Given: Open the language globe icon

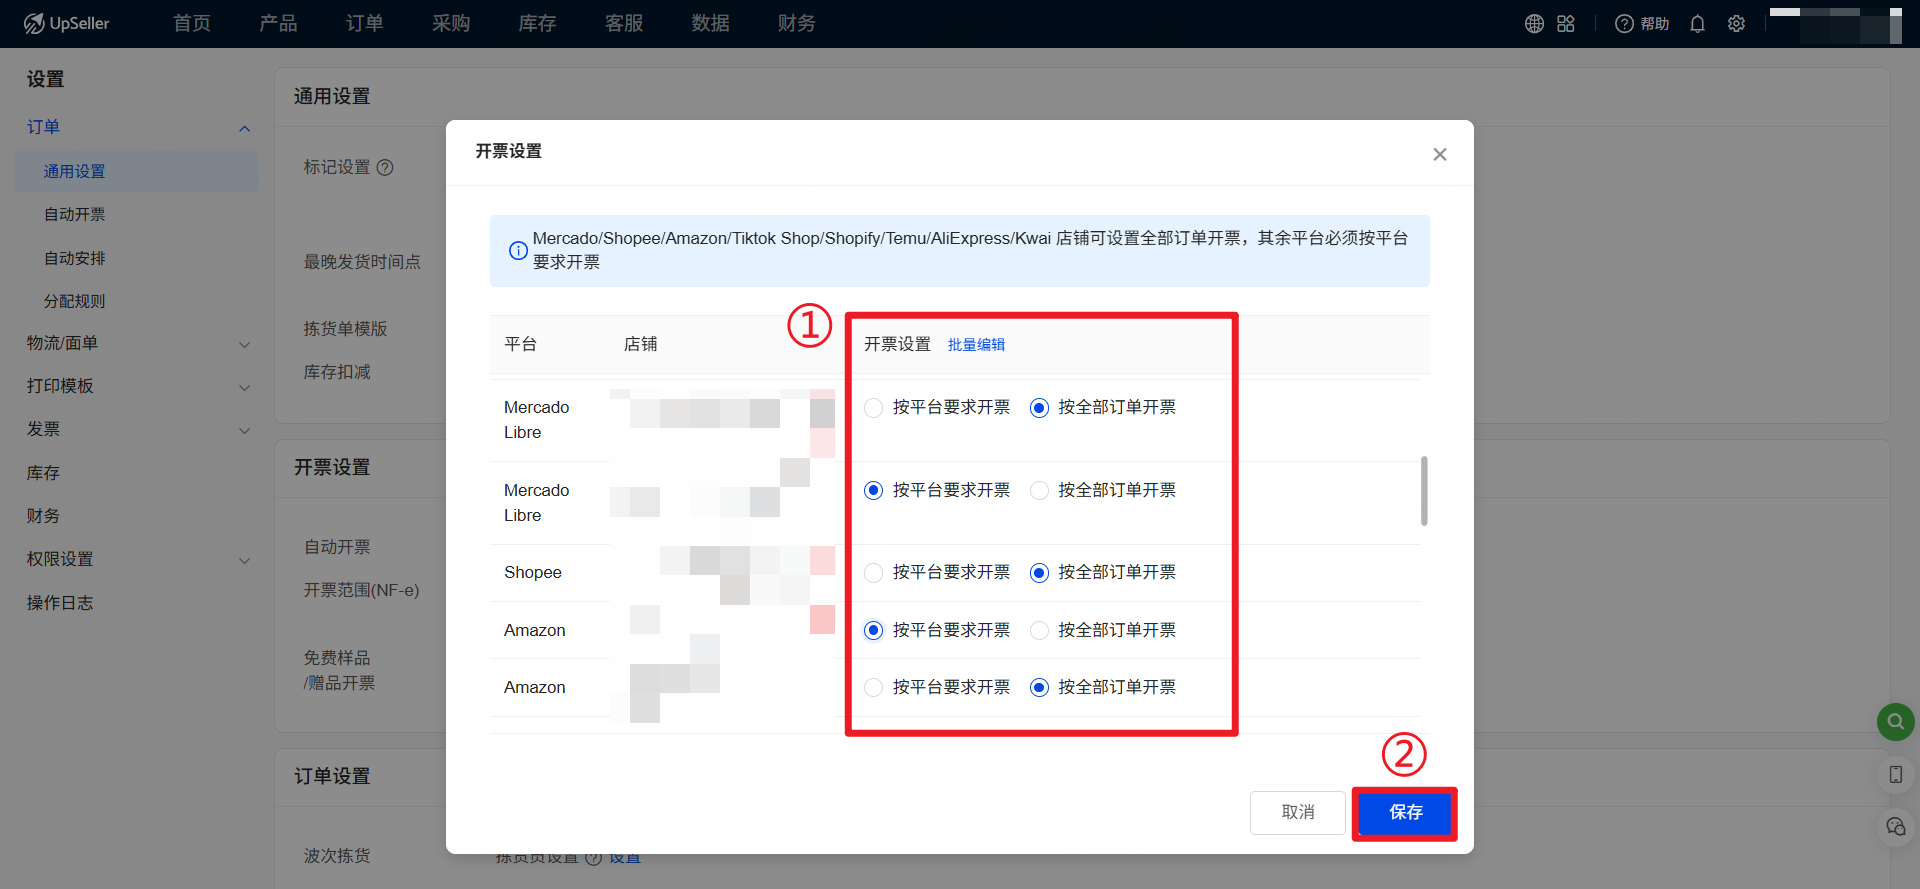Looking at the screenshot, I should [x=1534, y=24].
